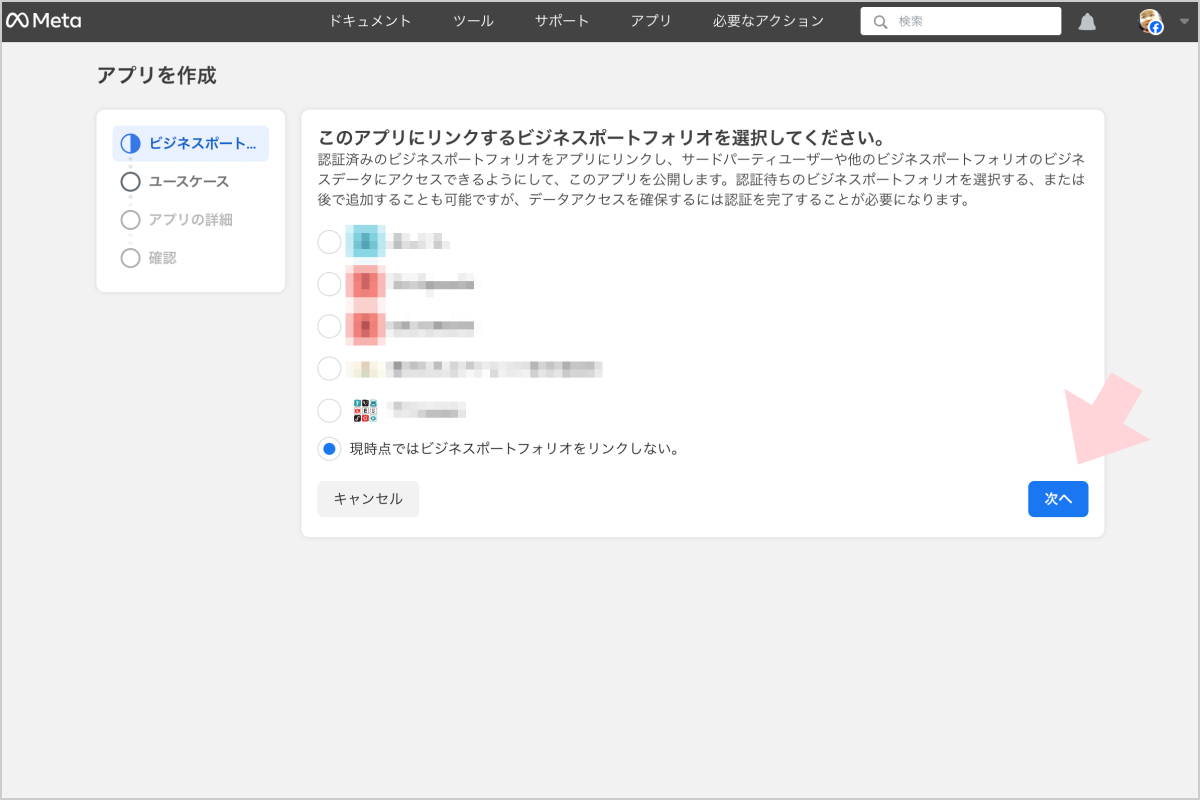Select 現時点ではビジネスポートフォリオをリンクしない option
This screenshot has width=1200, height=800.
tap(329, 449)
